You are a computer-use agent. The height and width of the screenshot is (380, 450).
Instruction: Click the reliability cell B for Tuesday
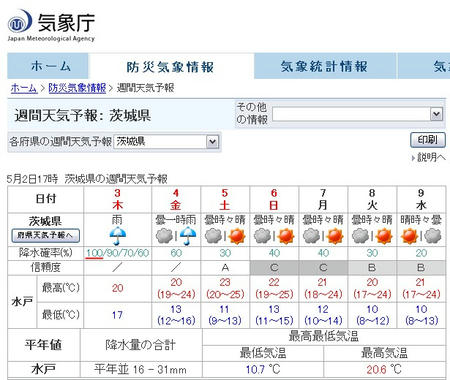pyautogui.click(x=372, y=268)
